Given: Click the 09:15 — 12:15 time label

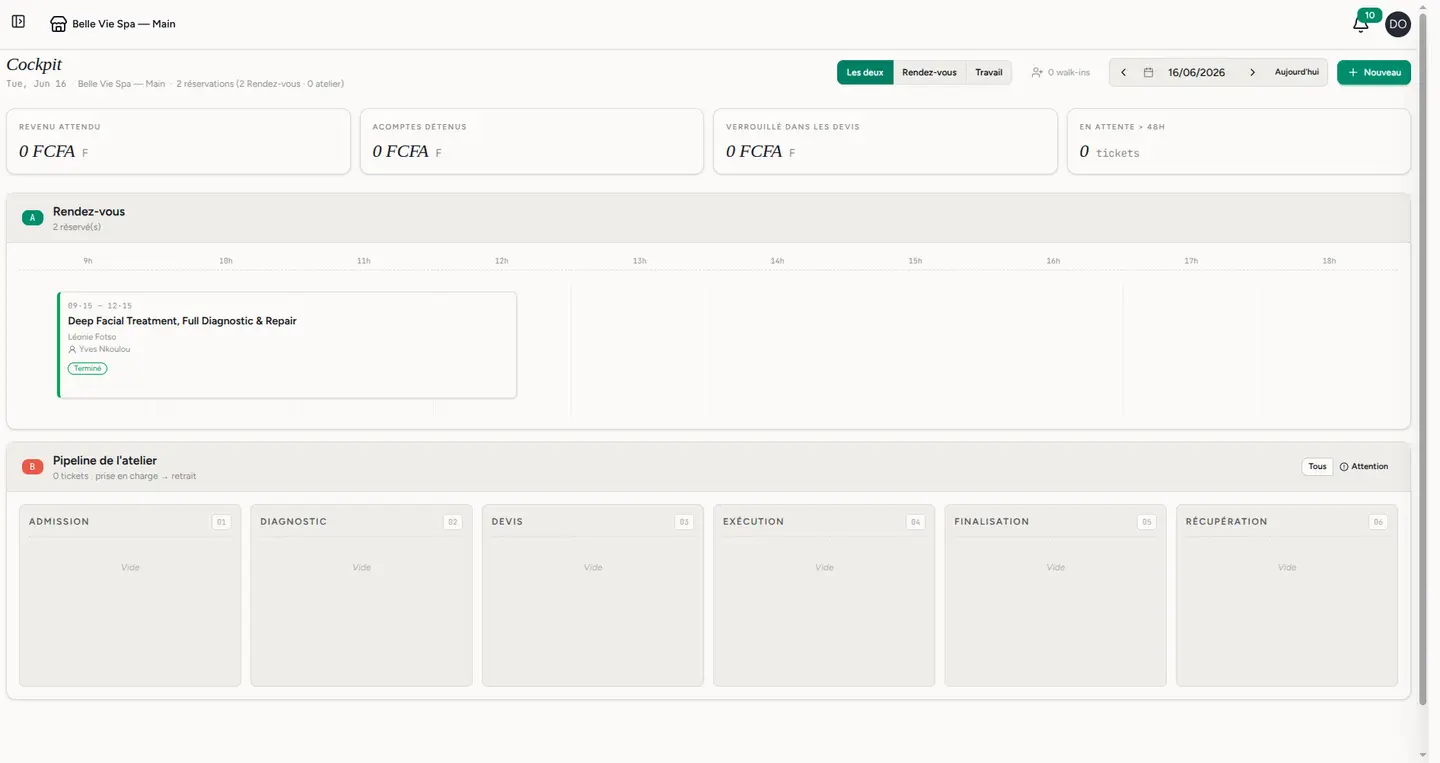Looking at the screenshot, I should 100,306.
